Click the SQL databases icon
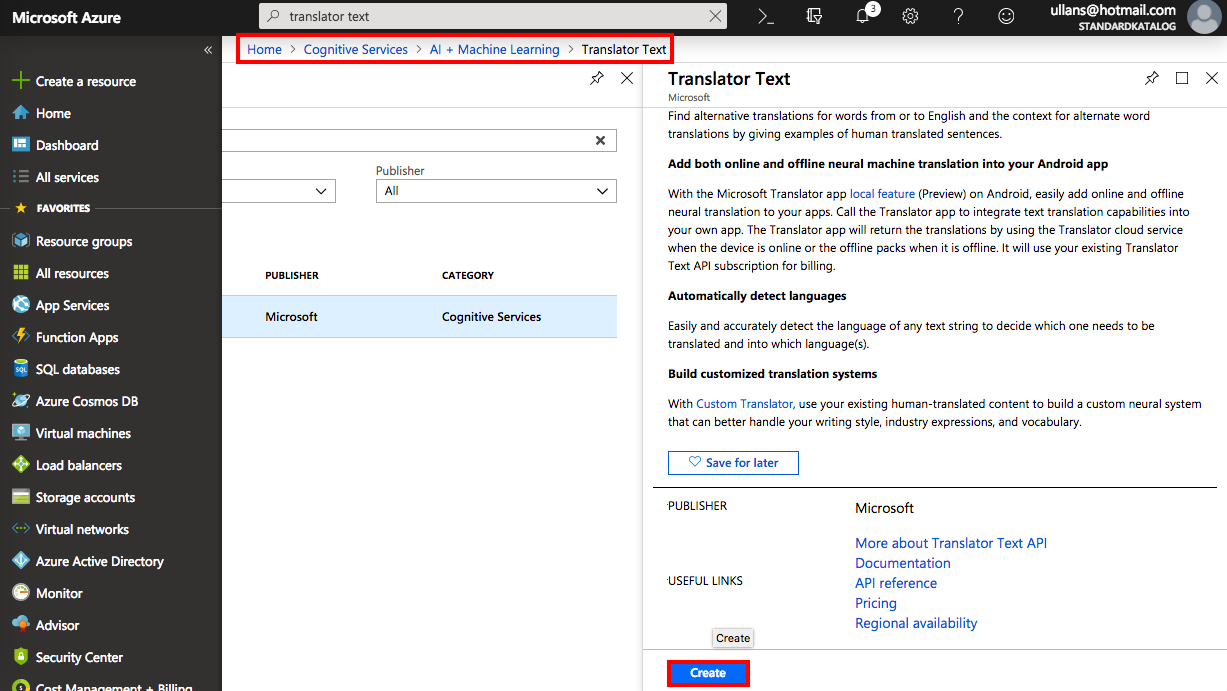The image size is (1227, 691). pos(20,369)
